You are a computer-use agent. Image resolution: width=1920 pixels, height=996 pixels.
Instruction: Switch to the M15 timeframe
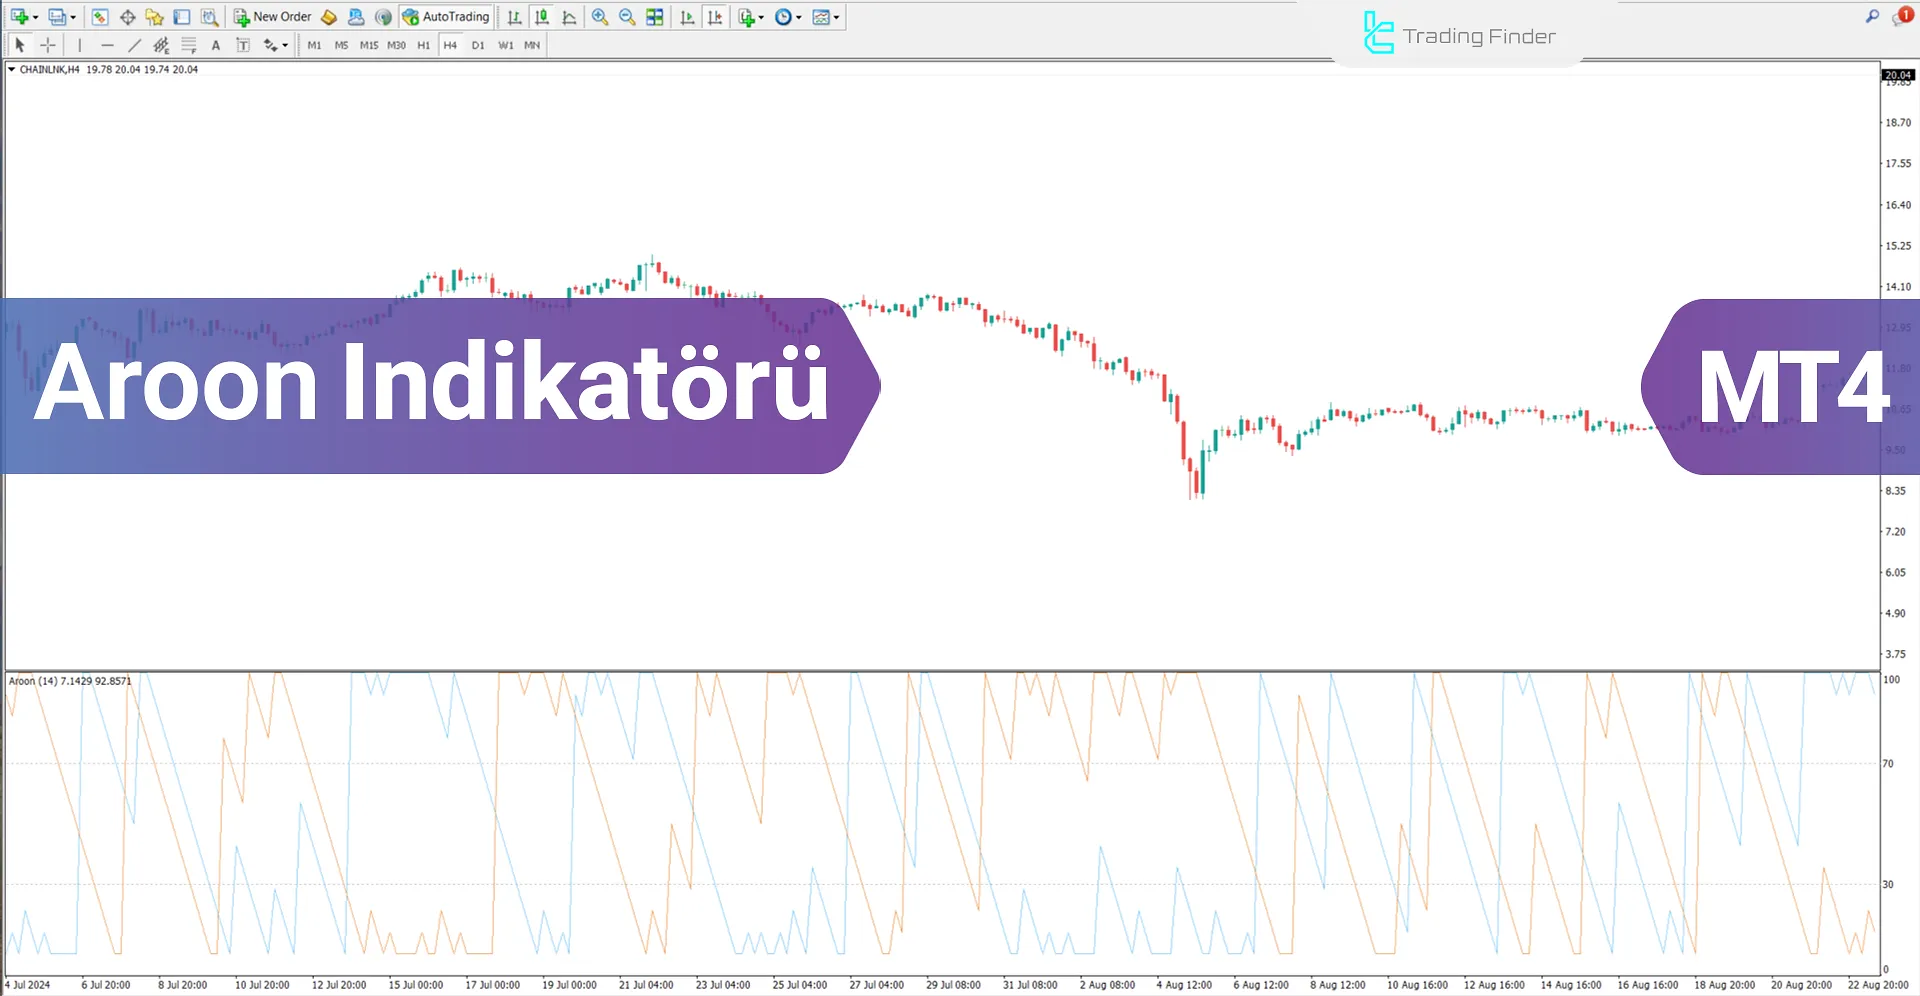tap(369, 44)
